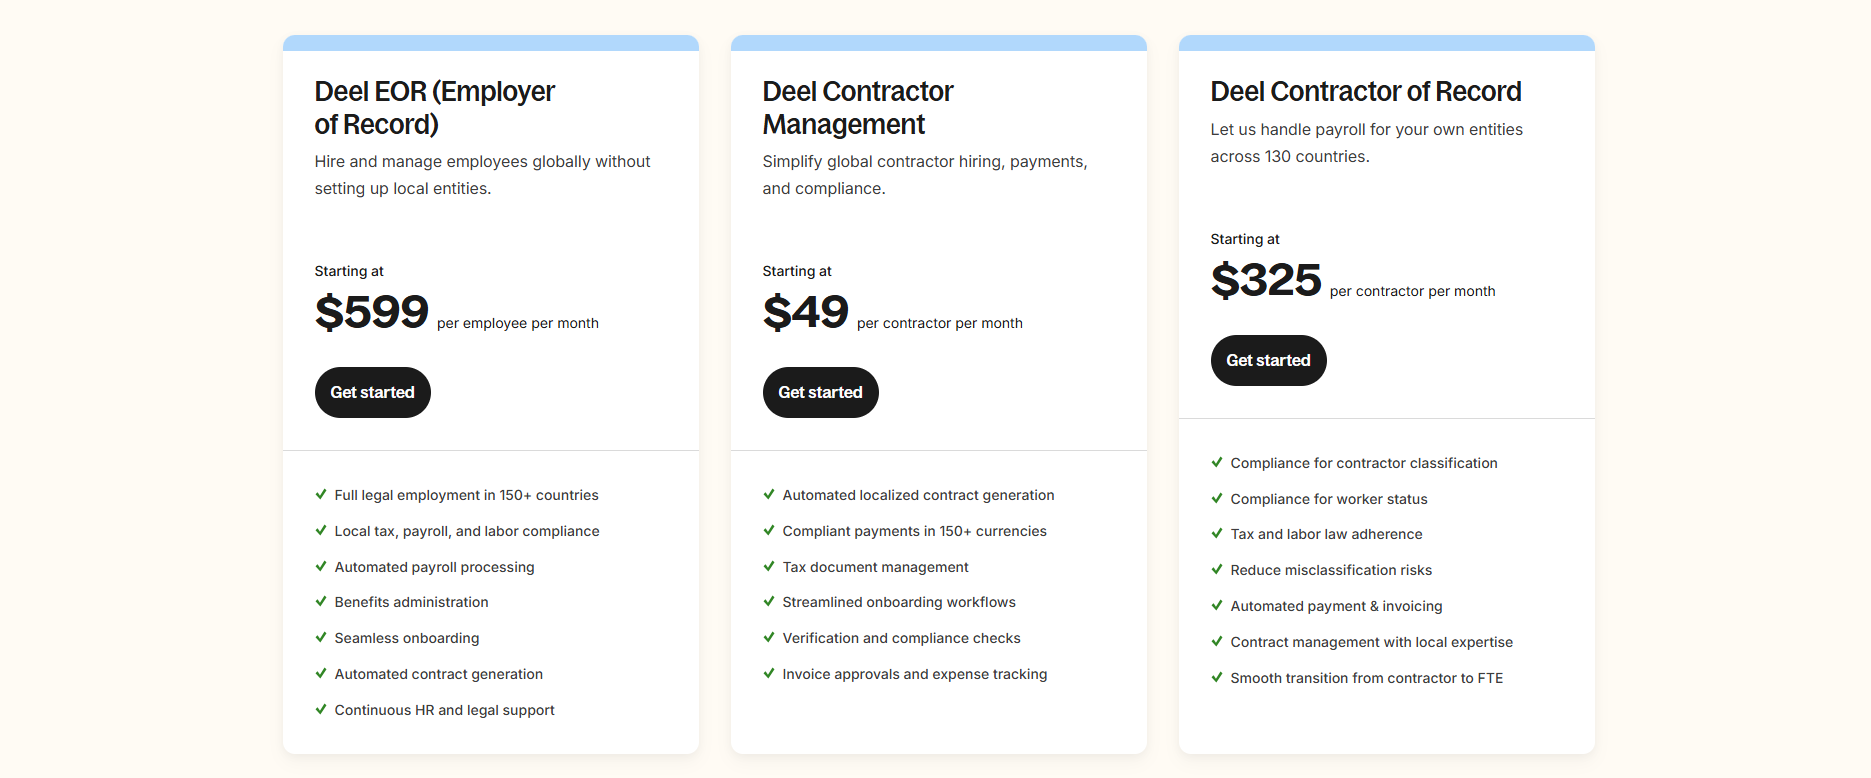The height and width of the screenshot is (778, 1871).
Task: Click Local tax, payroll, and labor compliance text
Action: click(x=467, y=531)
